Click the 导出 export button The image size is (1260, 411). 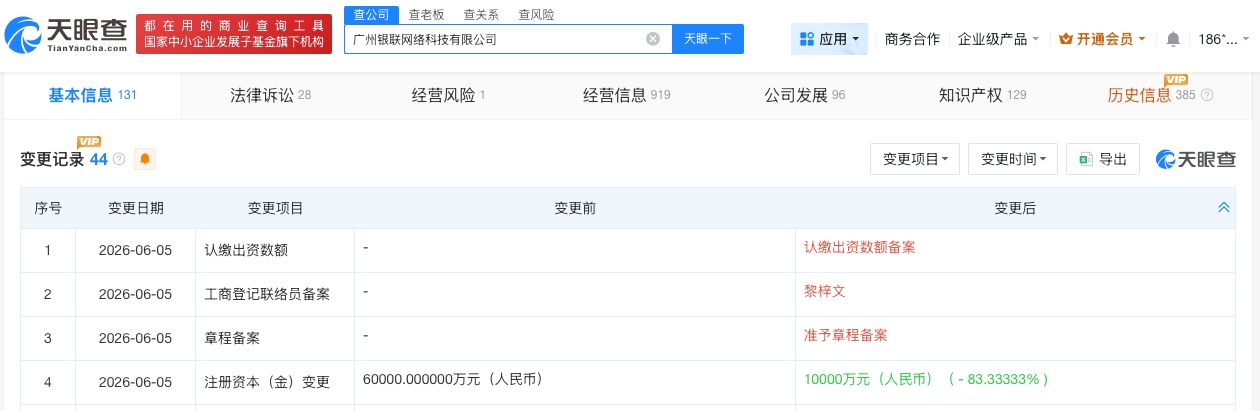(1103, 159)
